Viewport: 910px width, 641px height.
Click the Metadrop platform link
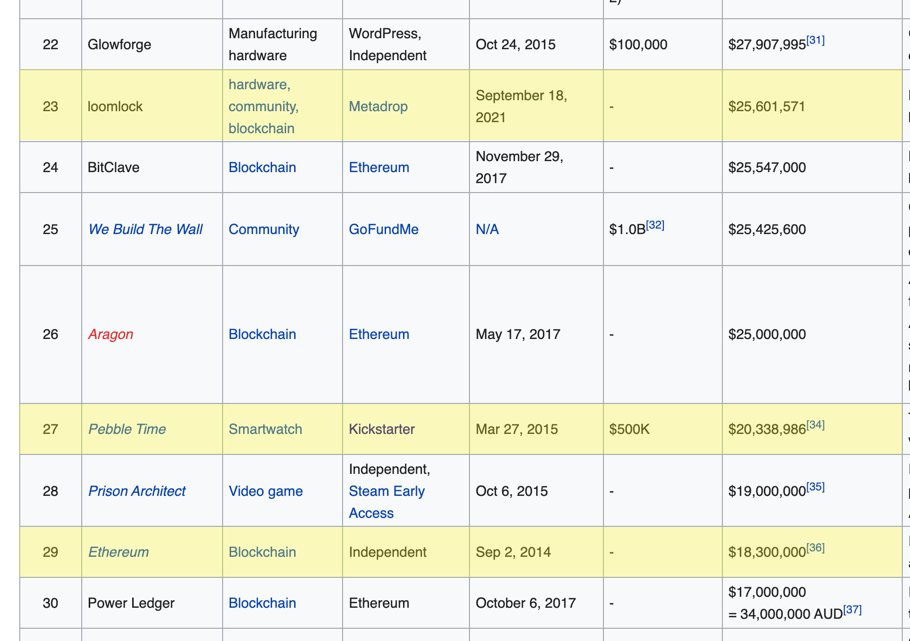(378, 106)
